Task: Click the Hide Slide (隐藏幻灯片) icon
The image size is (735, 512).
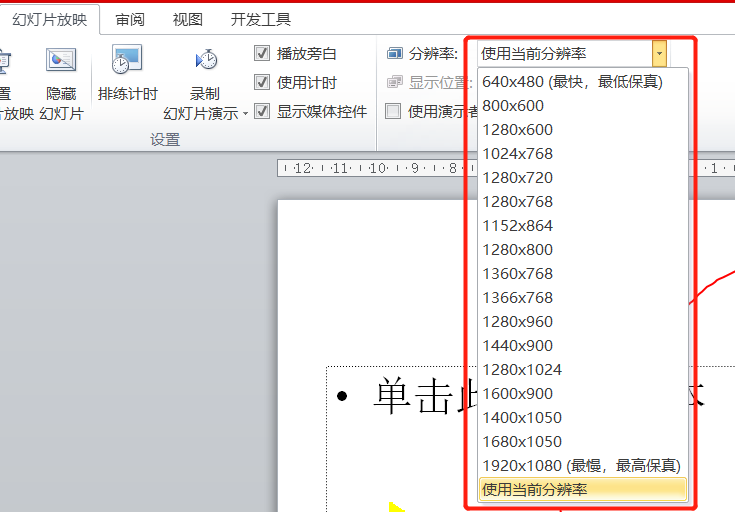Action: (61, 61)
